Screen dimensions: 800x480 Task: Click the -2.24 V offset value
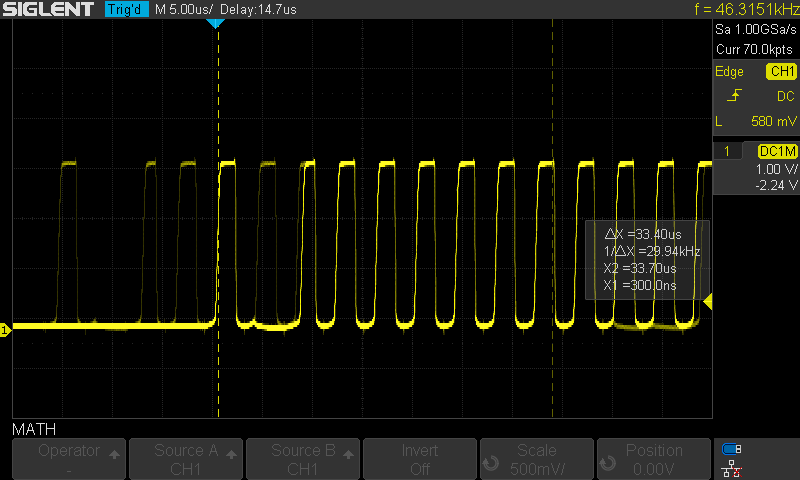[776, 185]
